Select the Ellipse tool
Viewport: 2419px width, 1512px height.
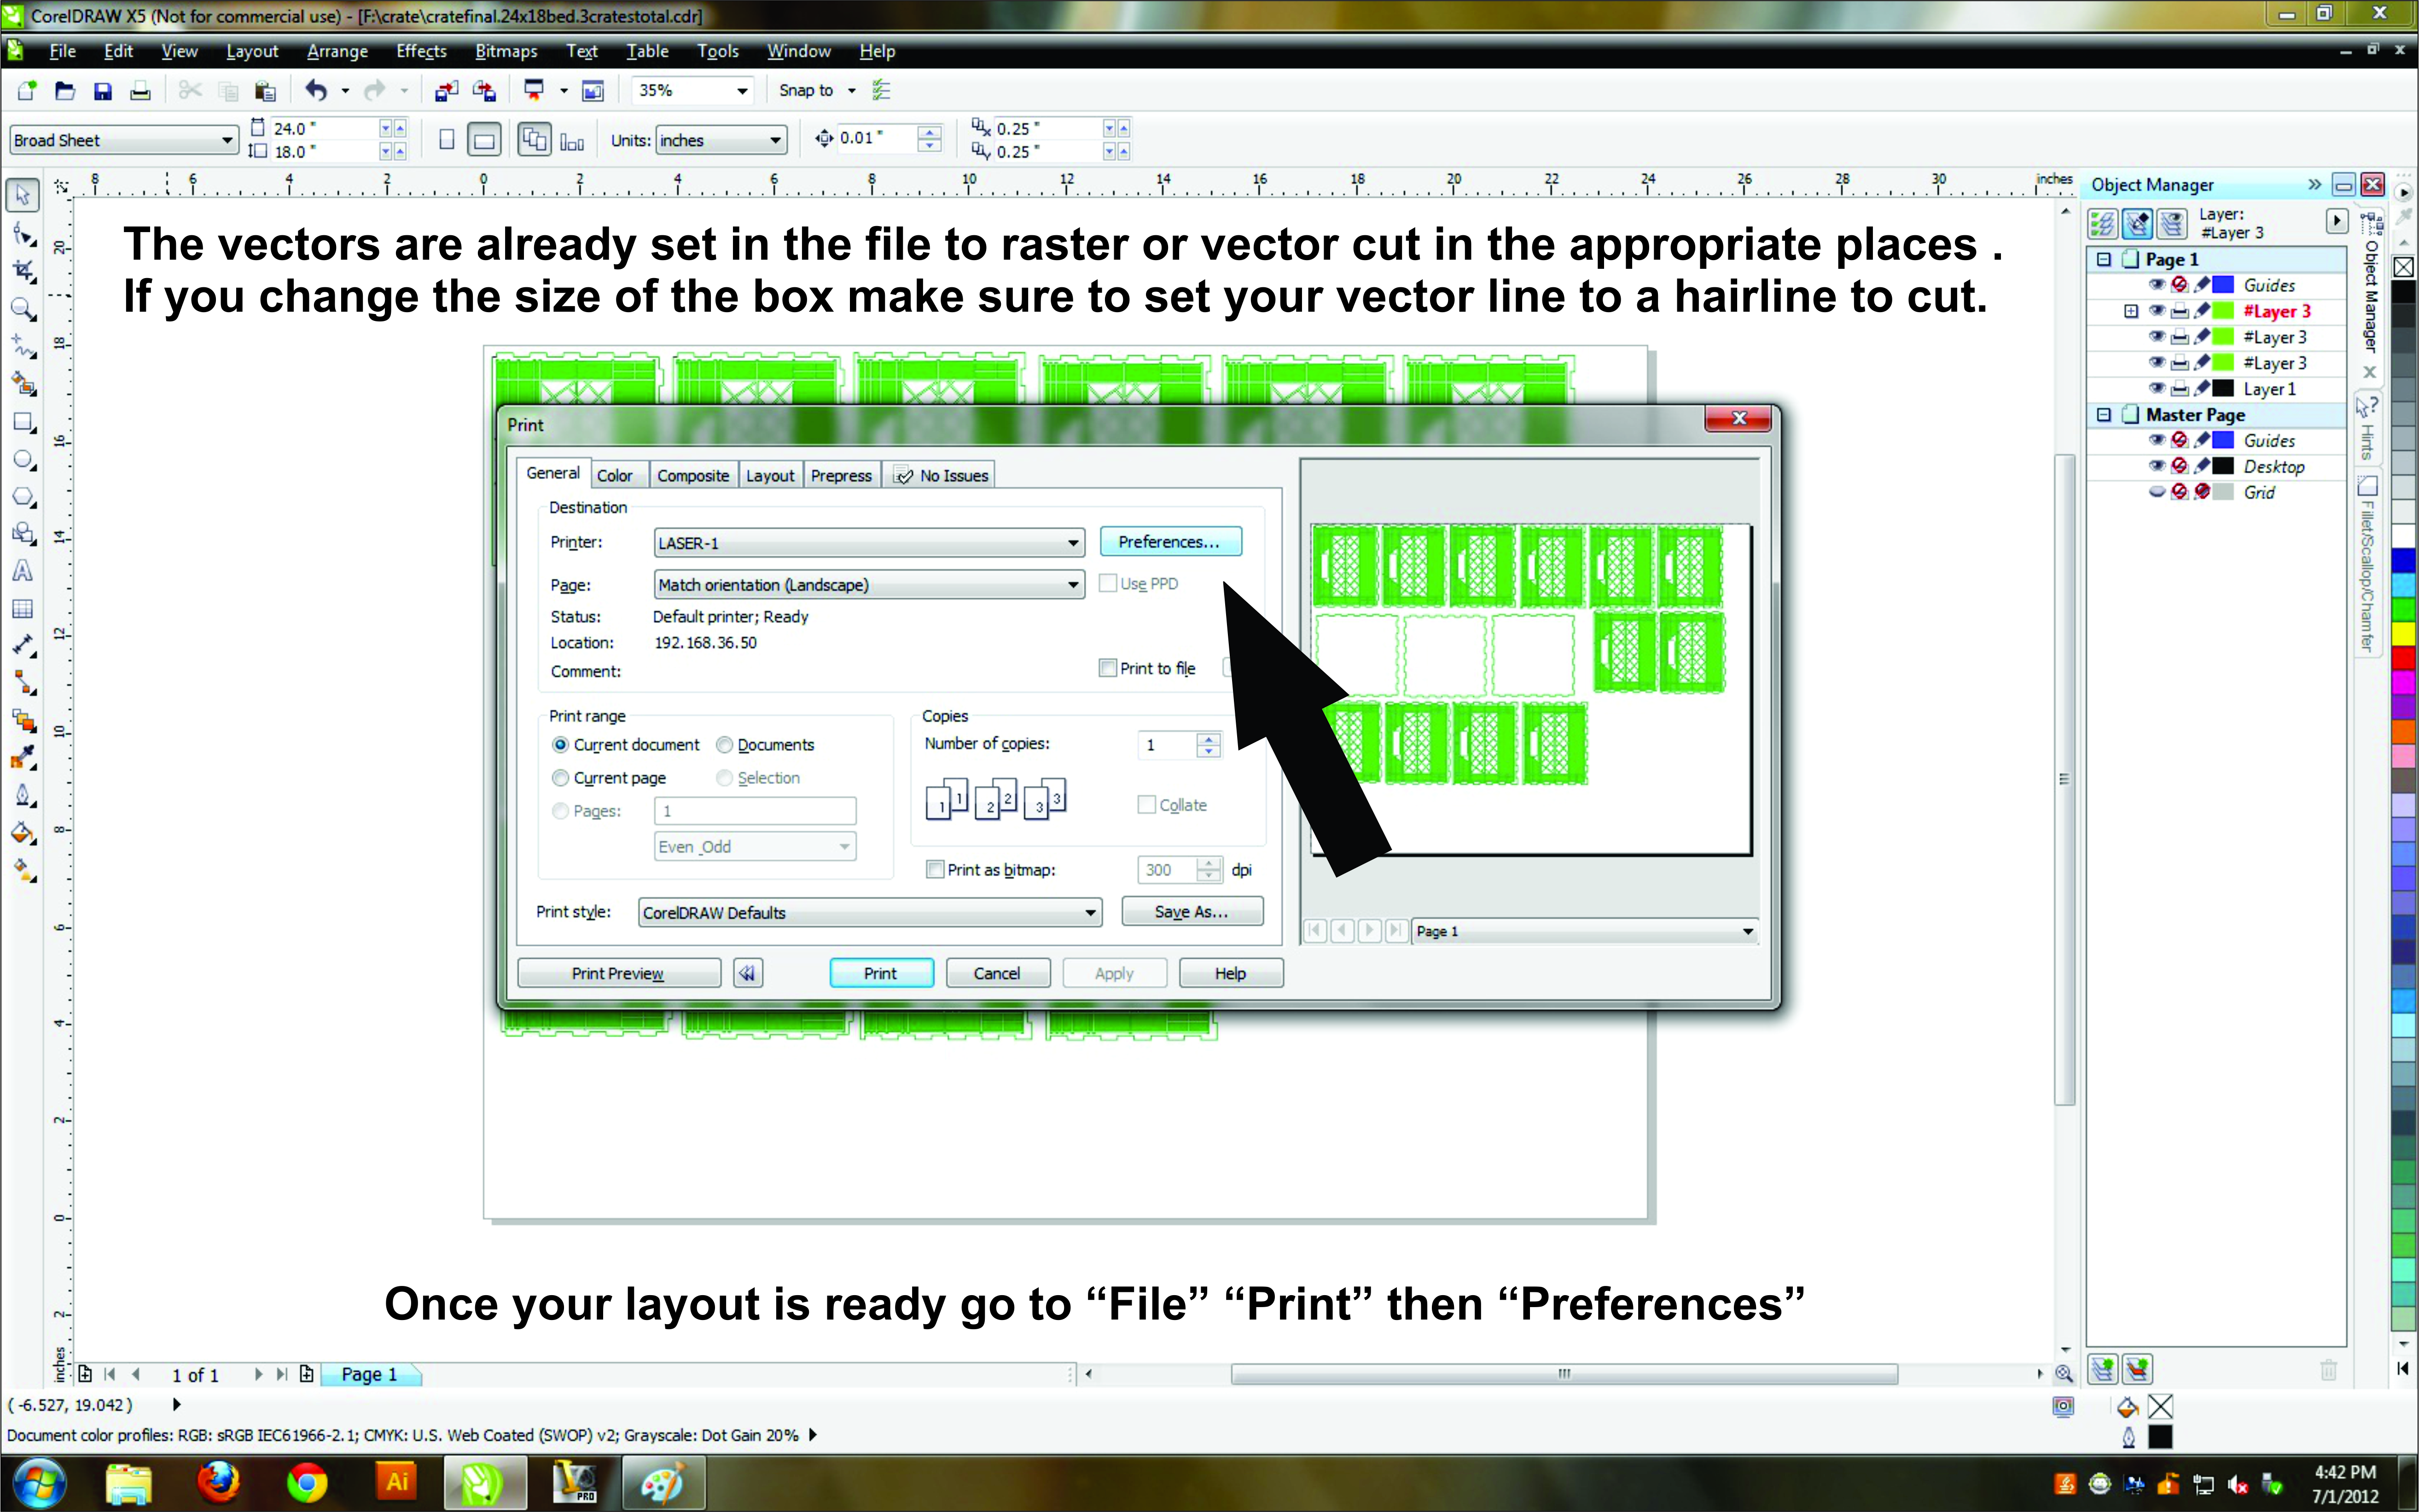click(x=23, y=460)
